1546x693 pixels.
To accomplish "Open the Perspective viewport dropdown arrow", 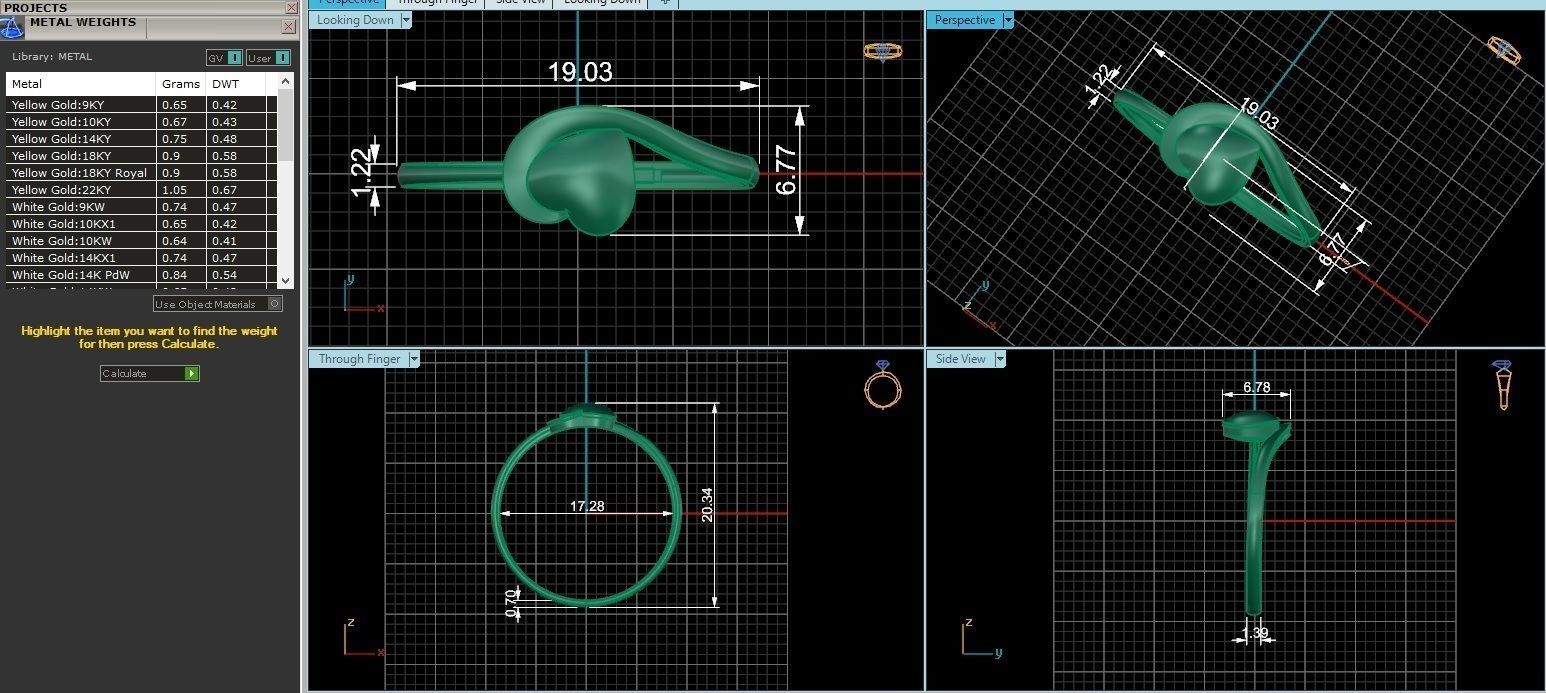I will tap(1008, 20).
